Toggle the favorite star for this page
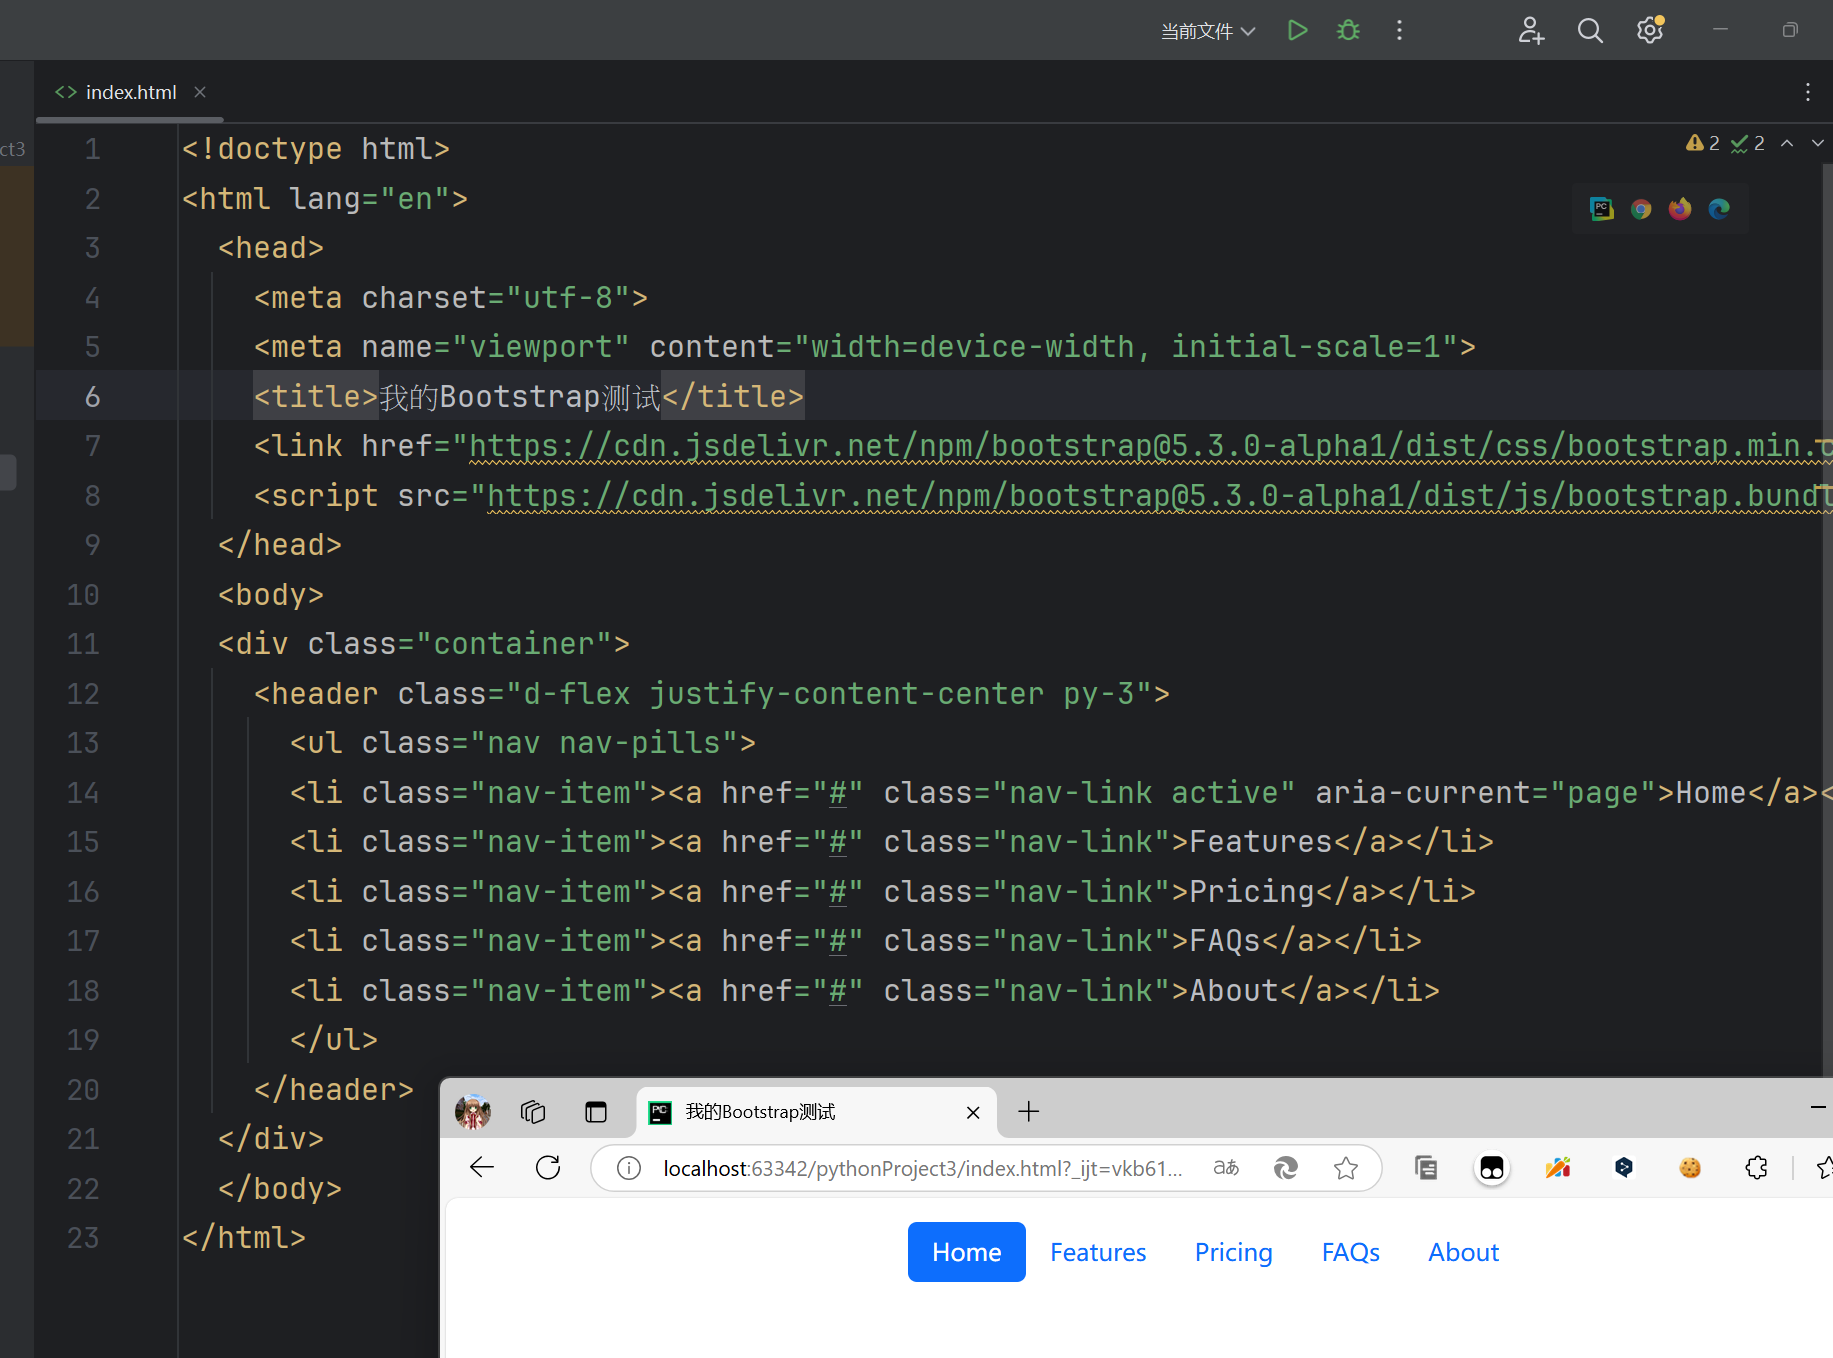1833x1358 pixels. point(1346,1168)
